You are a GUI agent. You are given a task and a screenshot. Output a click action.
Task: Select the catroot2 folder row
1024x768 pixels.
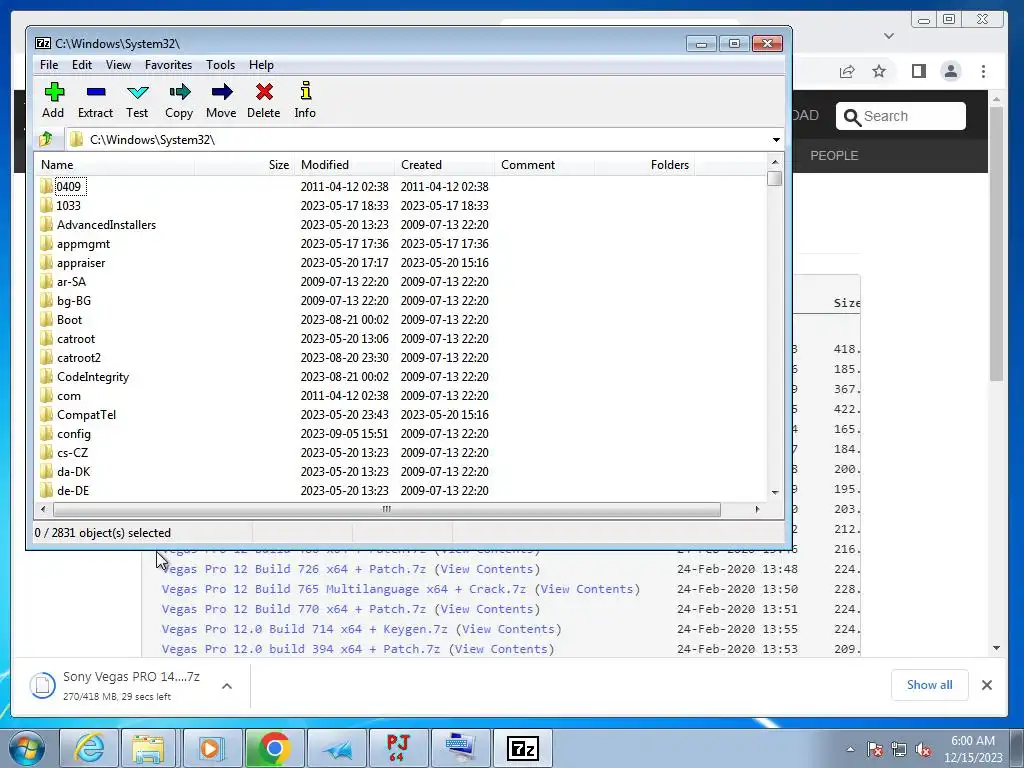tap(401, 358)
